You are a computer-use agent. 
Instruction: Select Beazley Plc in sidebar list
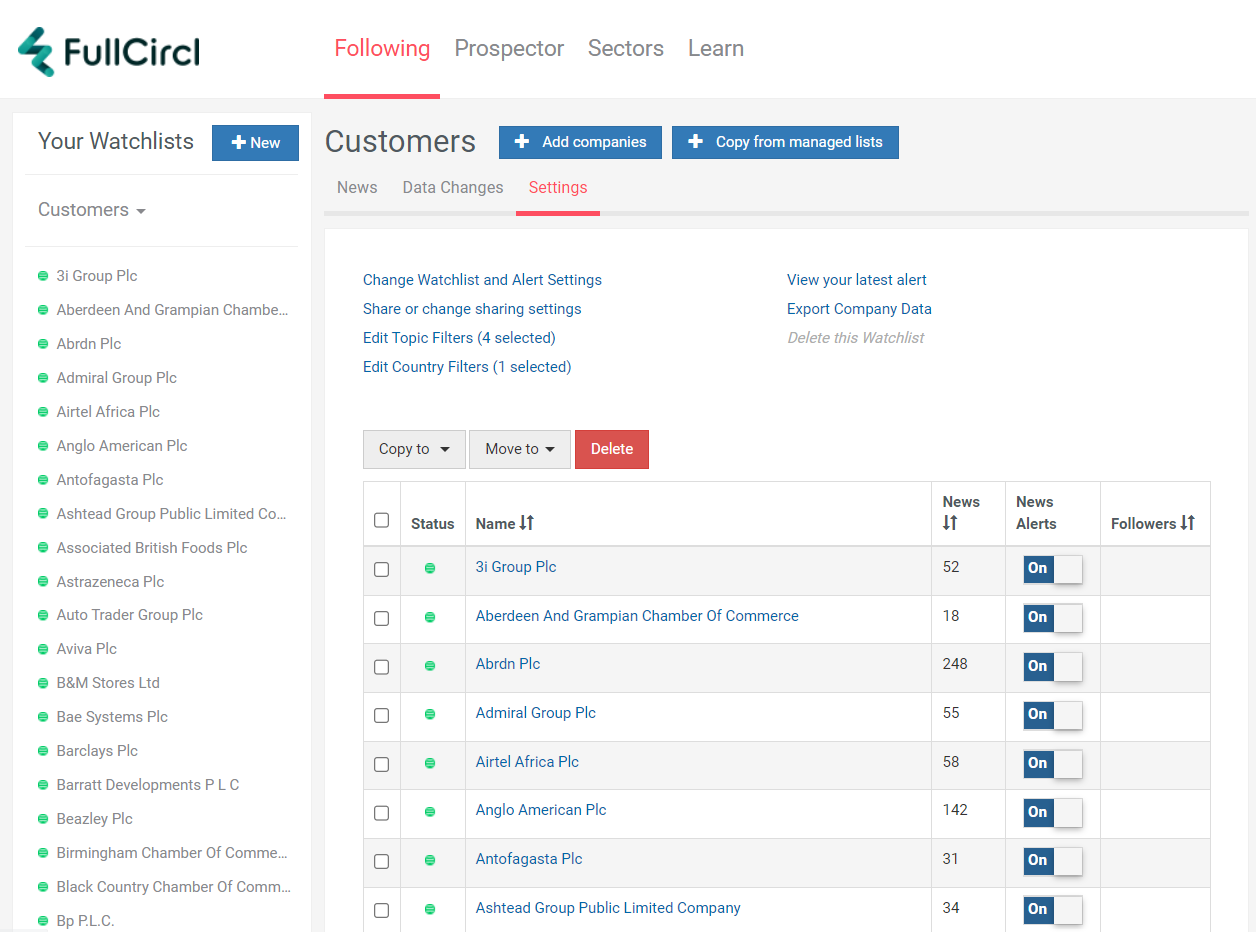[95, 819]
